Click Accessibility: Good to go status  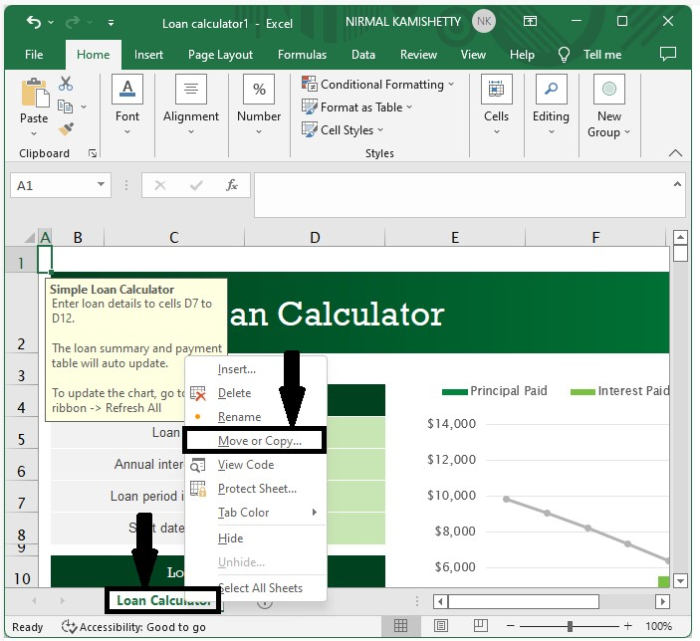point(134,627)
